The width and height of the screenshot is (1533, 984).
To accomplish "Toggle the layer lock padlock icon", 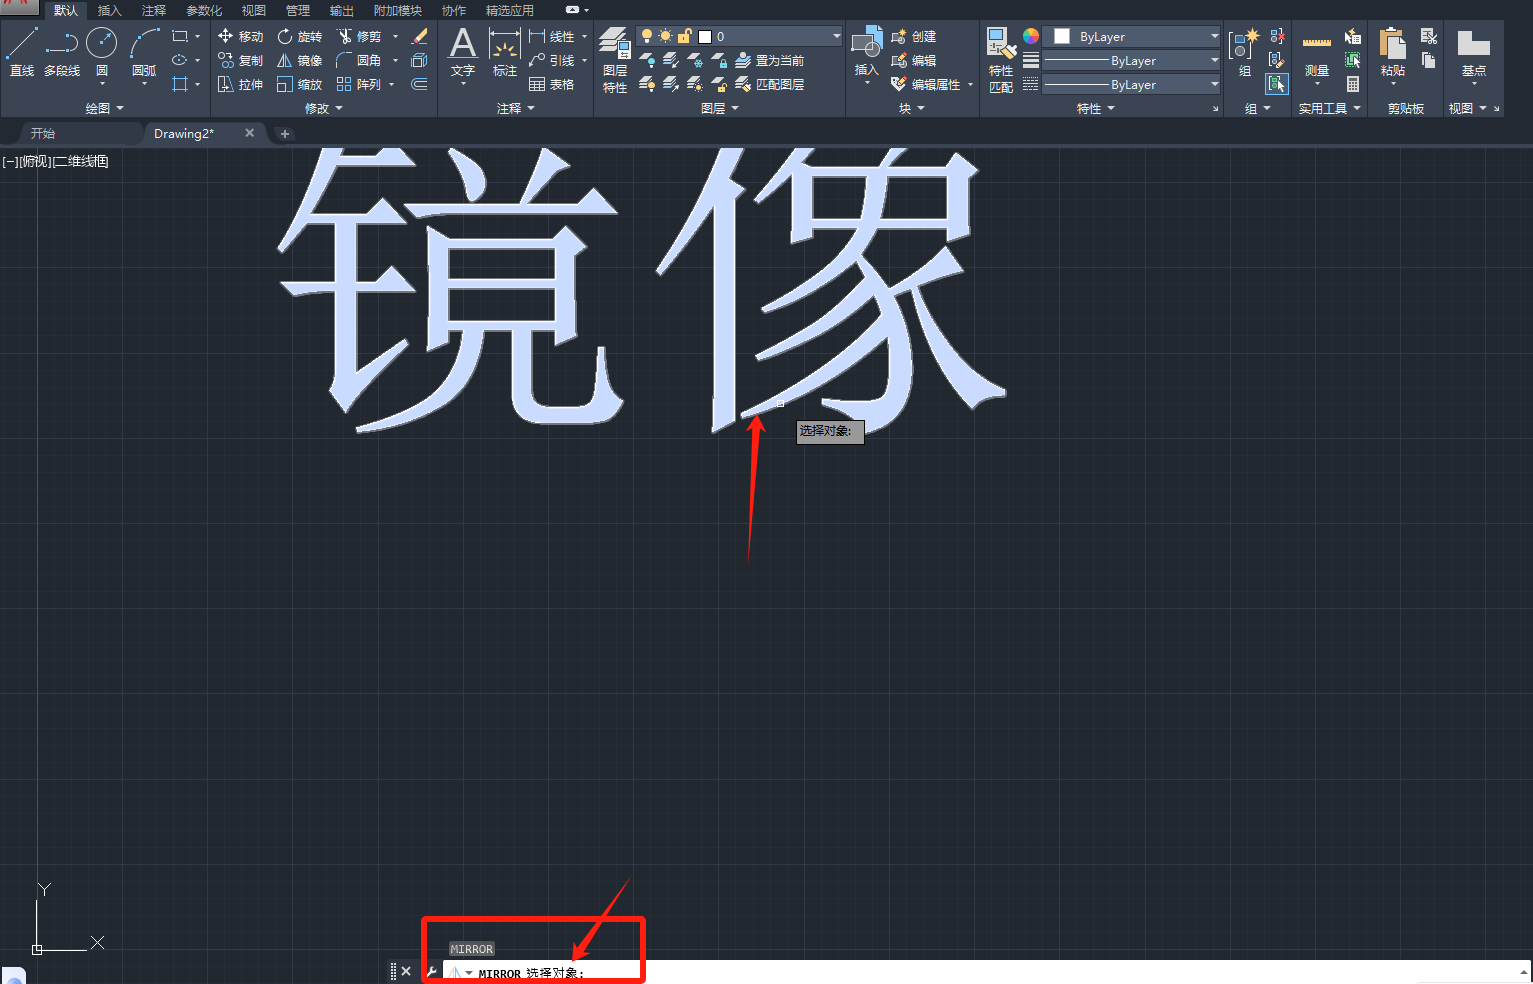I will pyautogui.click(x=684, y=36).
